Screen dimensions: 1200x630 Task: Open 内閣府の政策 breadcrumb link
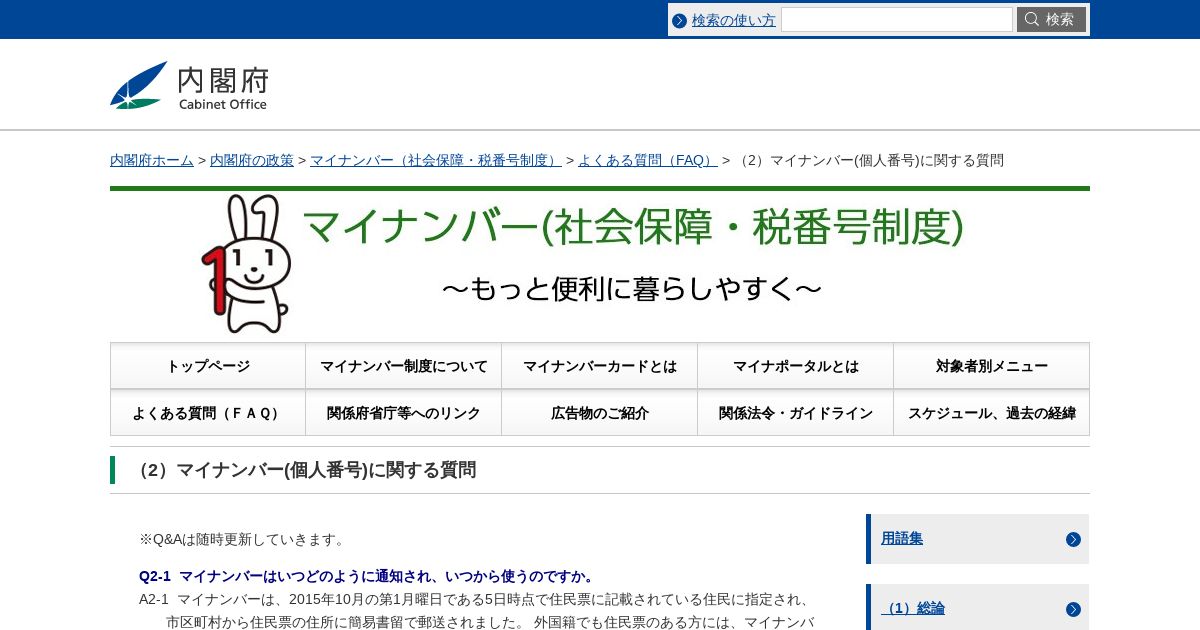[252, 160]
